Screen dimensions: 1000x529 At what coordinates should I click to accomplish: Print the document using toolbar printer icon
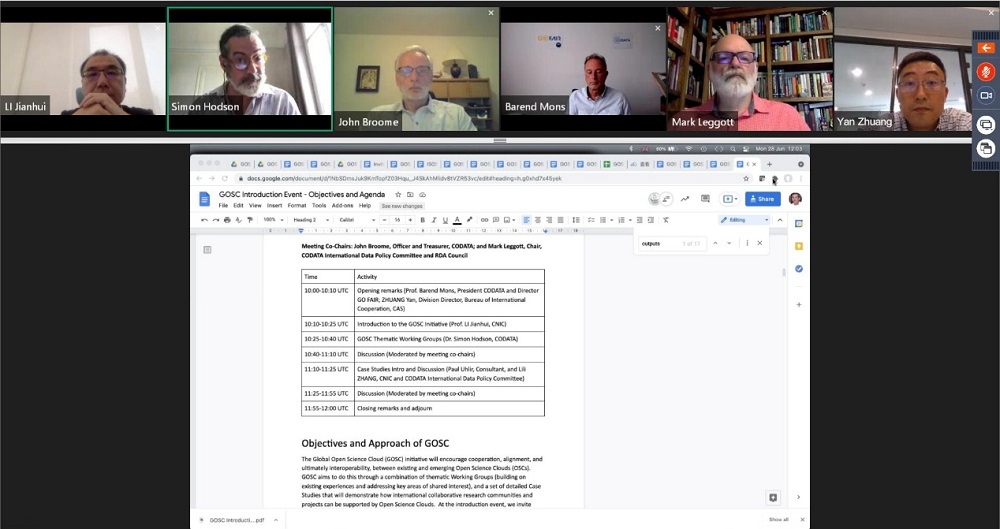click(x=227, y=220)
